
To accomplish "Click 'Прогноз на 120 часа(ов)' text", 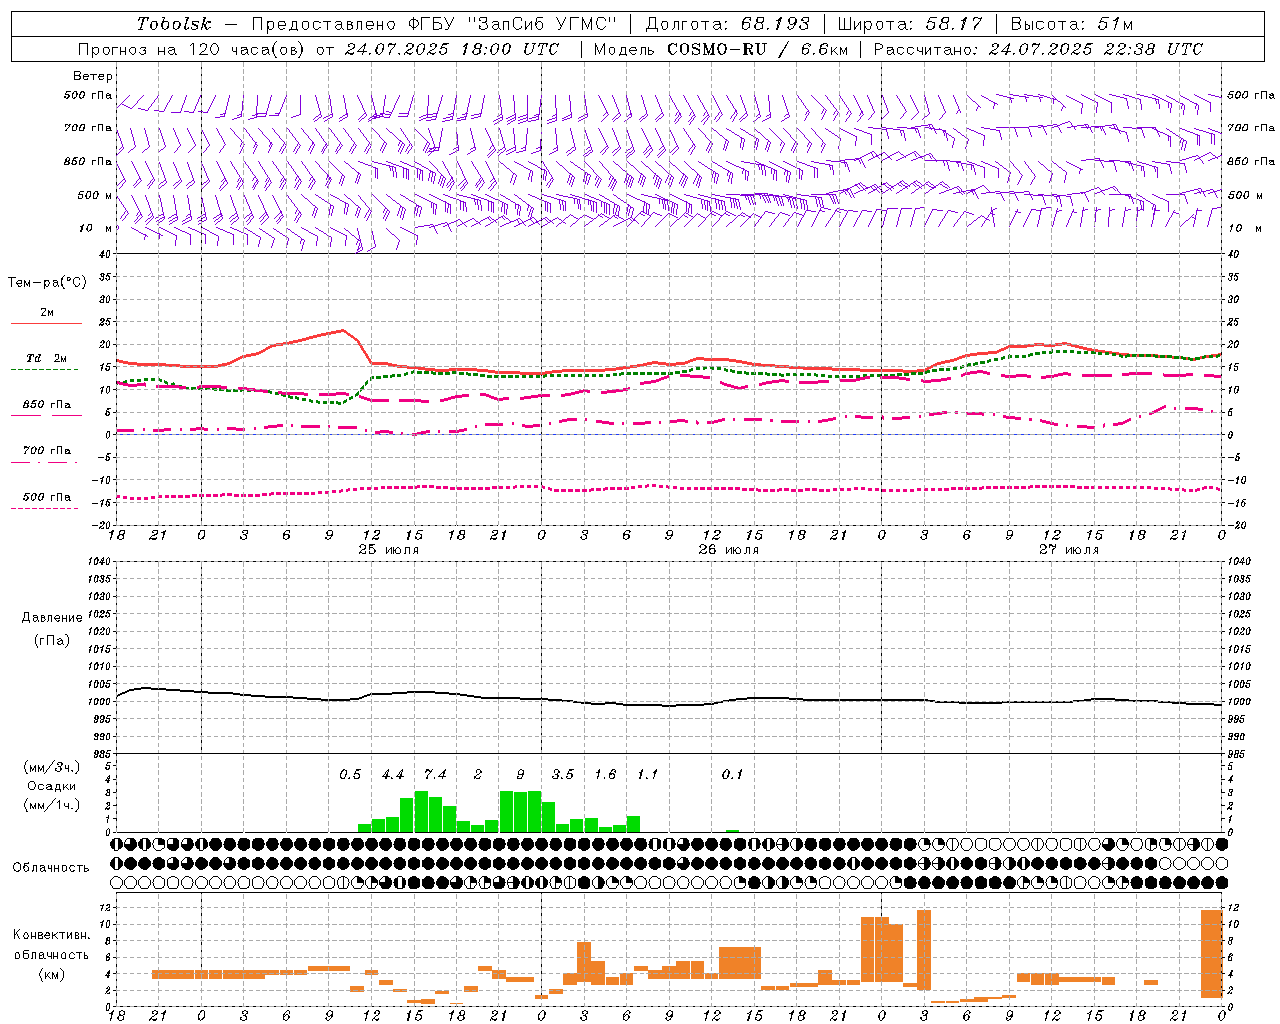I will pyautogui.click(x=193, y=49).
